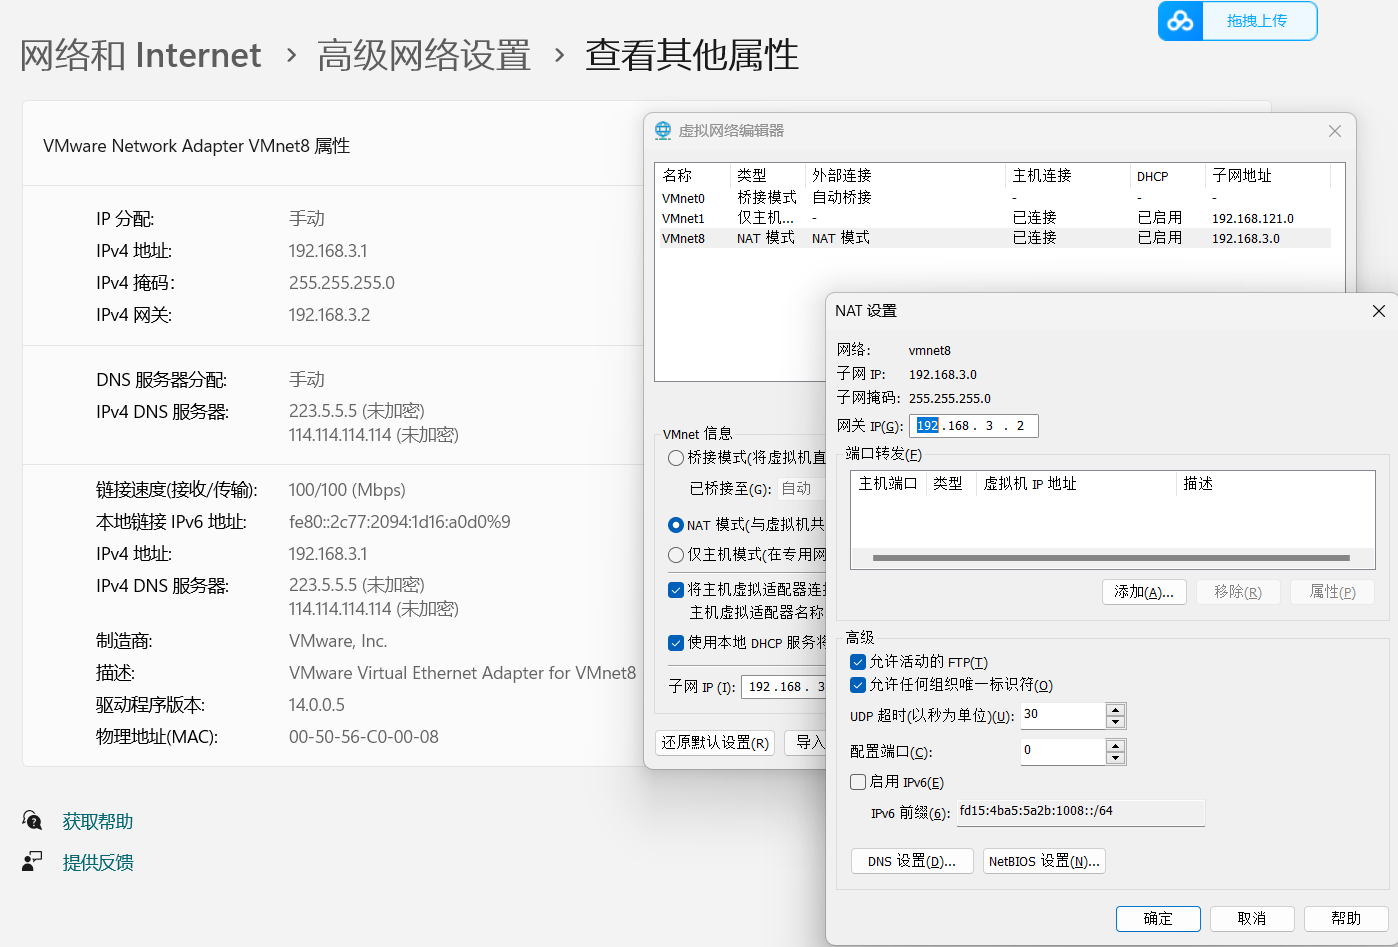1398x947 pixels.
Task: Click the IPv6 前缀 field
Action: 1080,811
